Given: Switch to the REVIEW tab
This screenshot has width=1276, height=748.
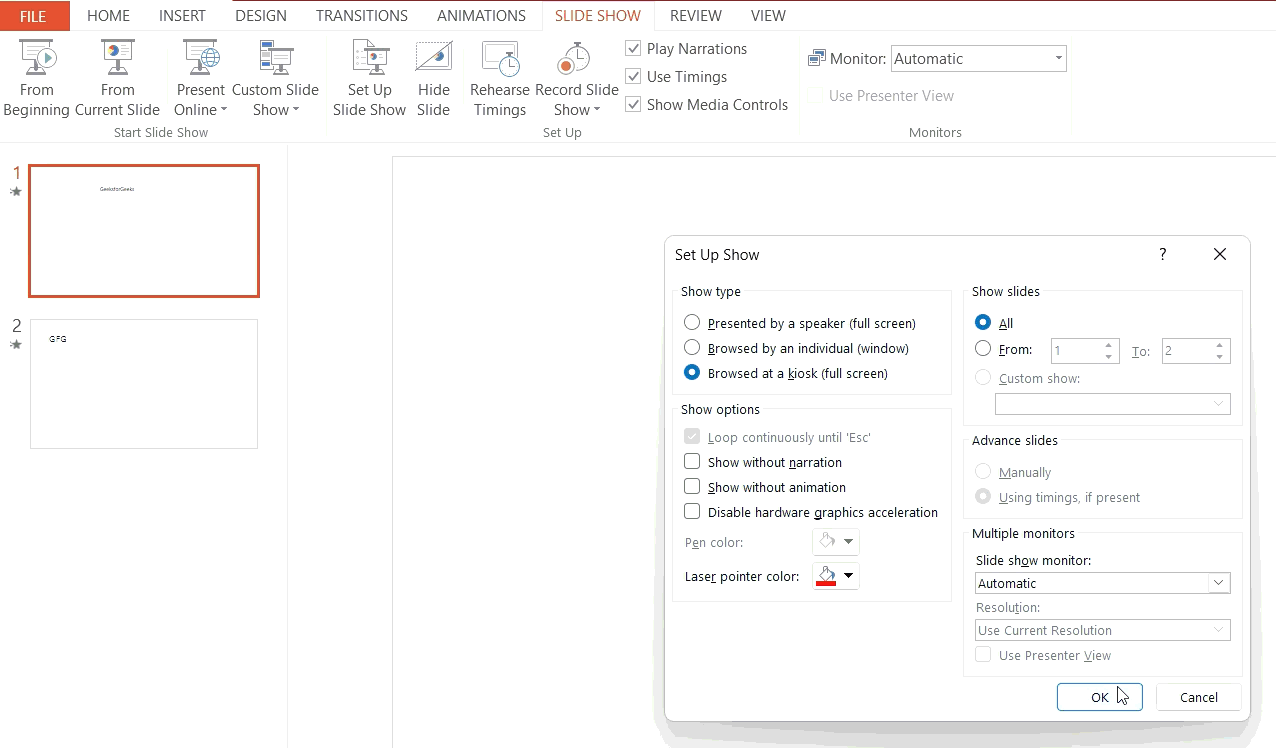Looking at the screenshot, I should point(697,16).
